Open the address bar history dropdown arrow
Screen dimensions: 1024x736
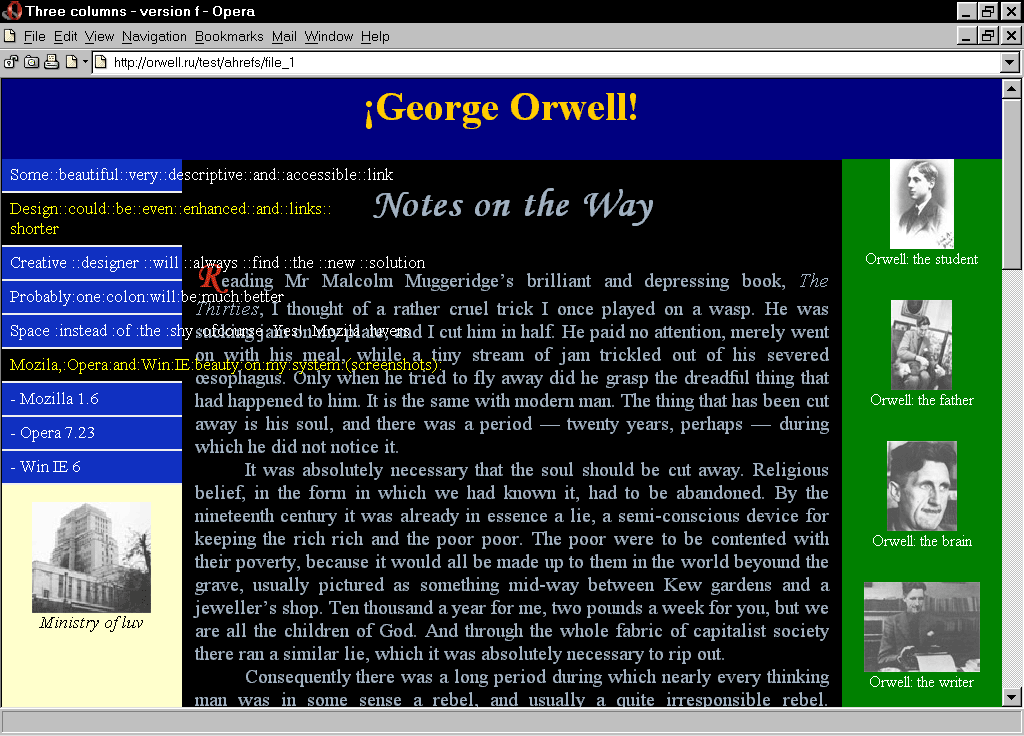pyautogui.click(x=1010, y=63)
